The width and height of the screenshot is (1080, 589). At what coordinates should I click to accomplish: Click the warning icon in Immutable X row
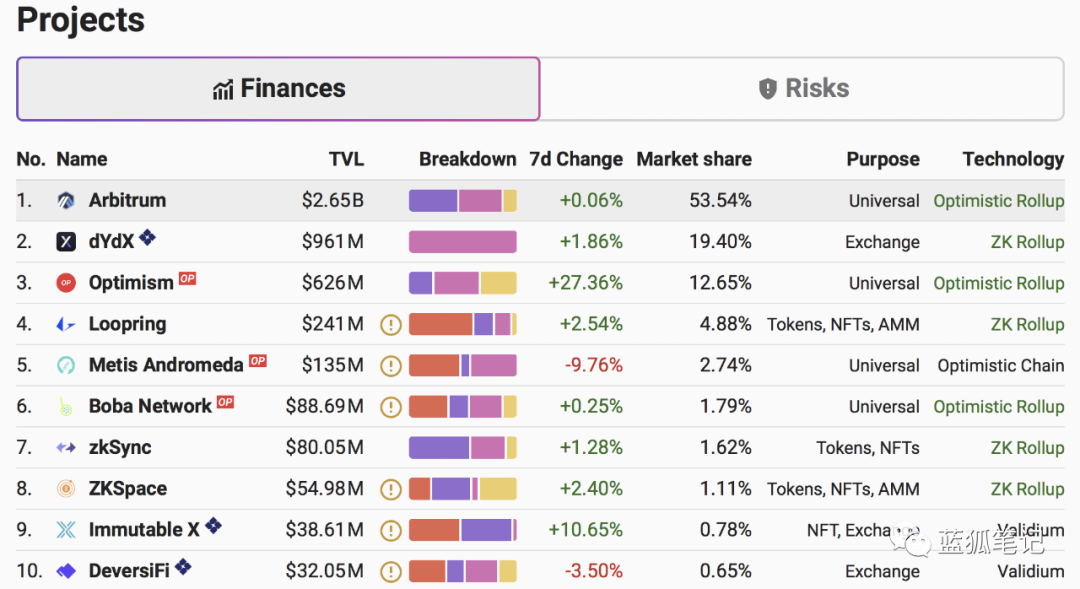tap(391, 530)
